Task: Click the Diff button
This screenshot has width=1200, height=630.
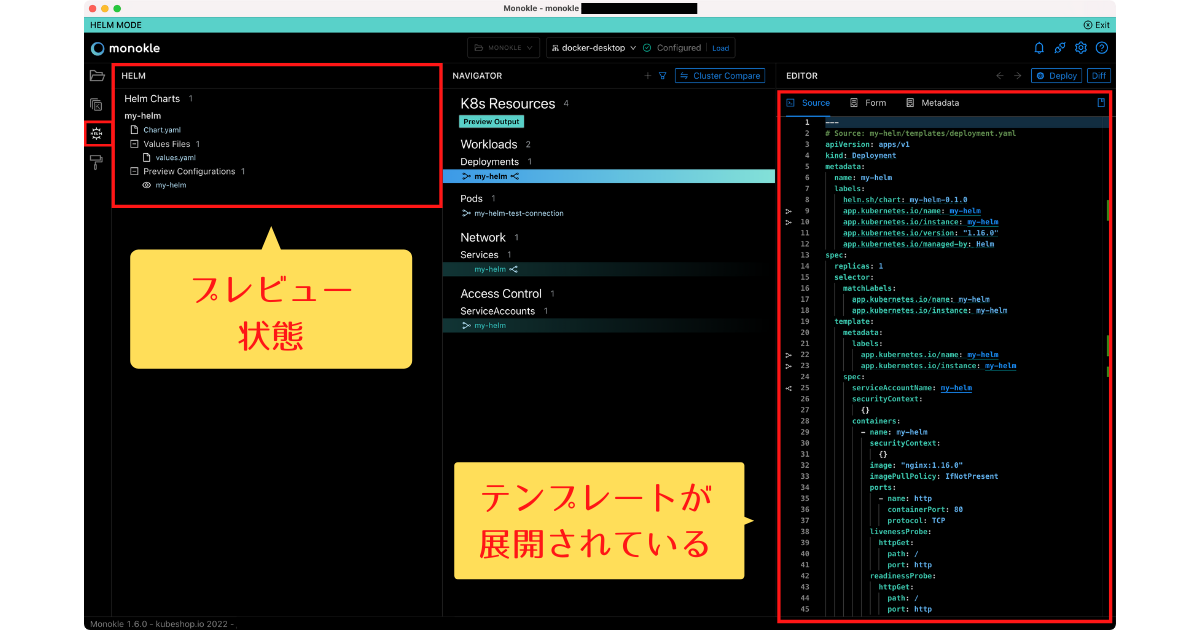Action: point(1099,76)
